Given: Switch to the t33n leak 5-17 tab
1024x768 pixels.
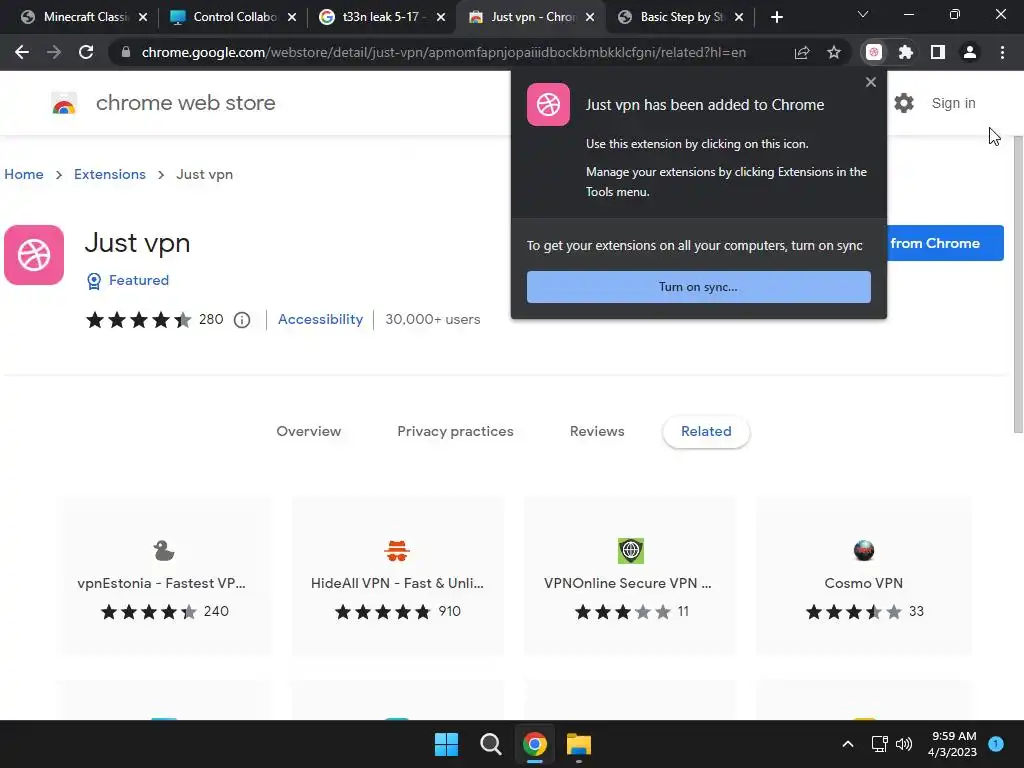Looking at the screenshot, I should [382, 17].
